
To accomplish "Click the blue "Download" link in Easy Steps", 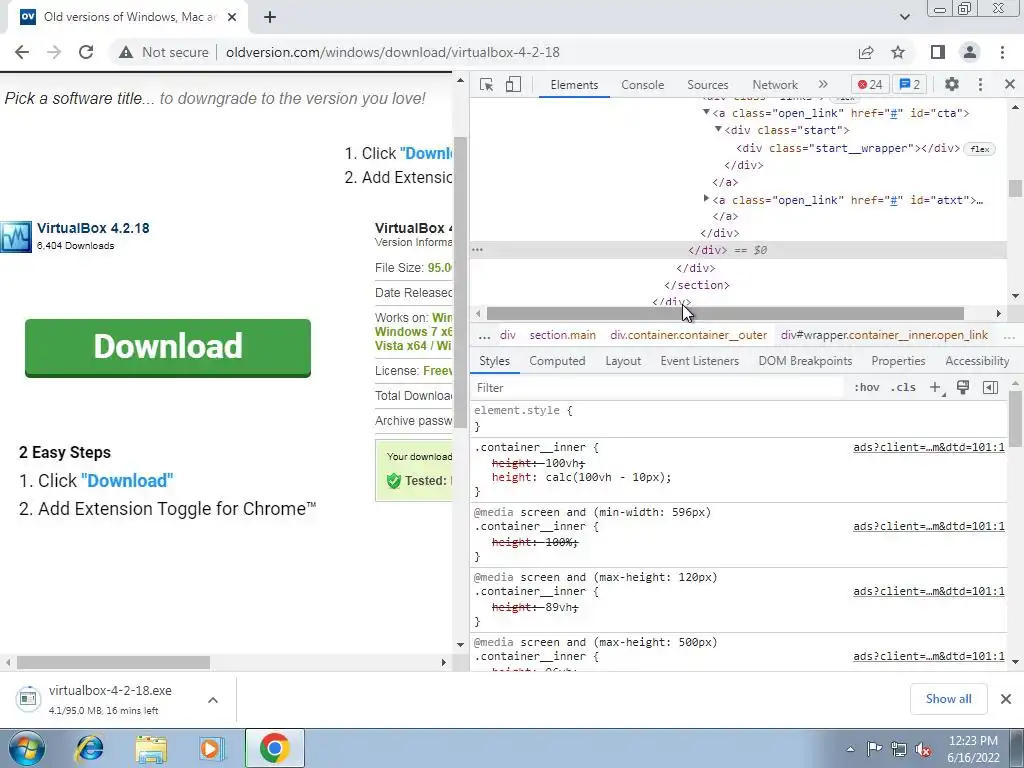I will (x=127, y=481).
